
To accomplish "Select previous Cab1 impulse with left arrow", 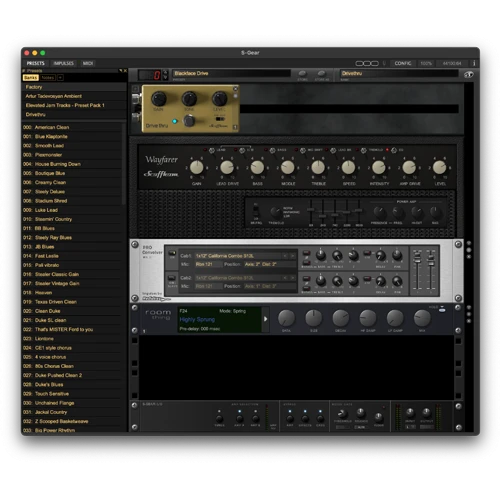I will coord(285,256).
